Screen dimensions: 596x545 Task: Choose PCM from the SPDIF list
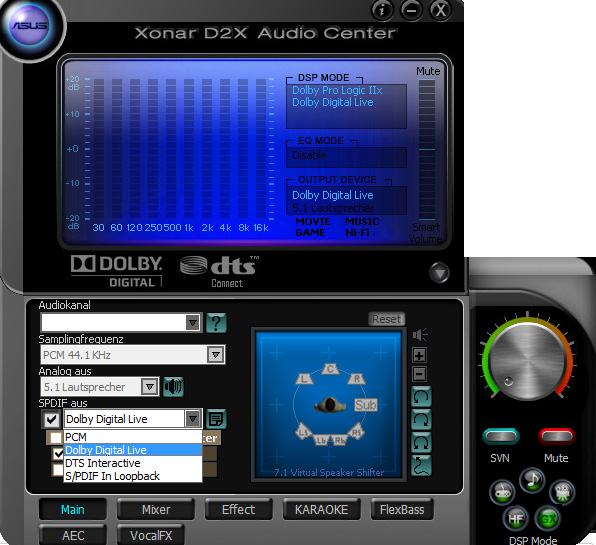point(133,437)
